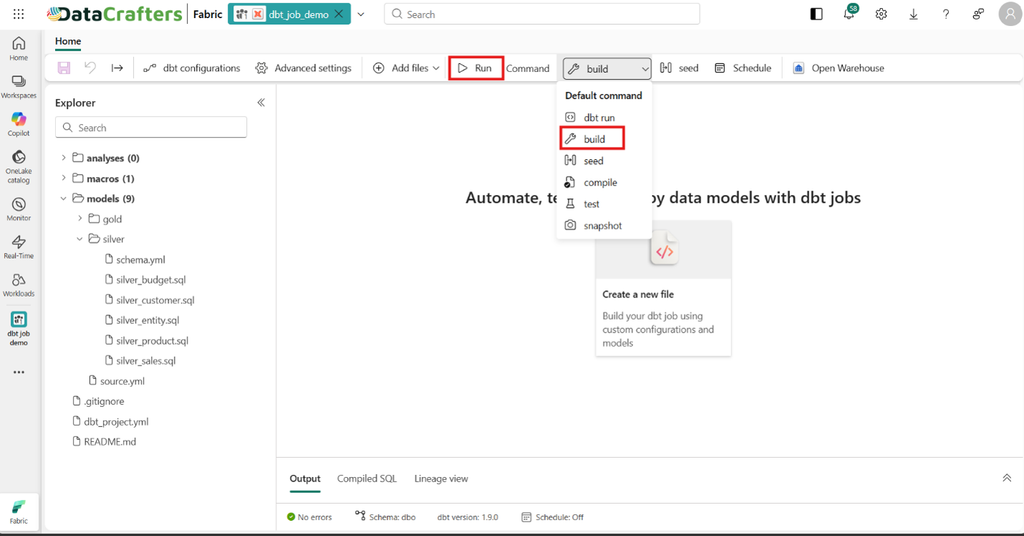Select dbt job demo sidebar item
The height and width of the screenshot is (536, 1024).
[18, 328]
